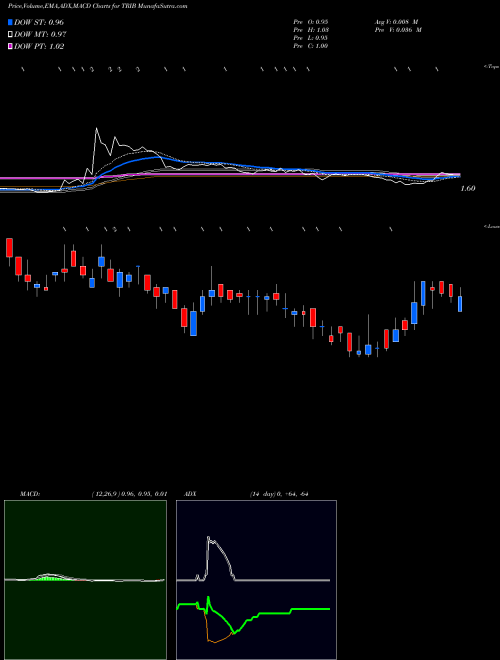Open the dark blue ADX indicator chart

click(256, 580)
